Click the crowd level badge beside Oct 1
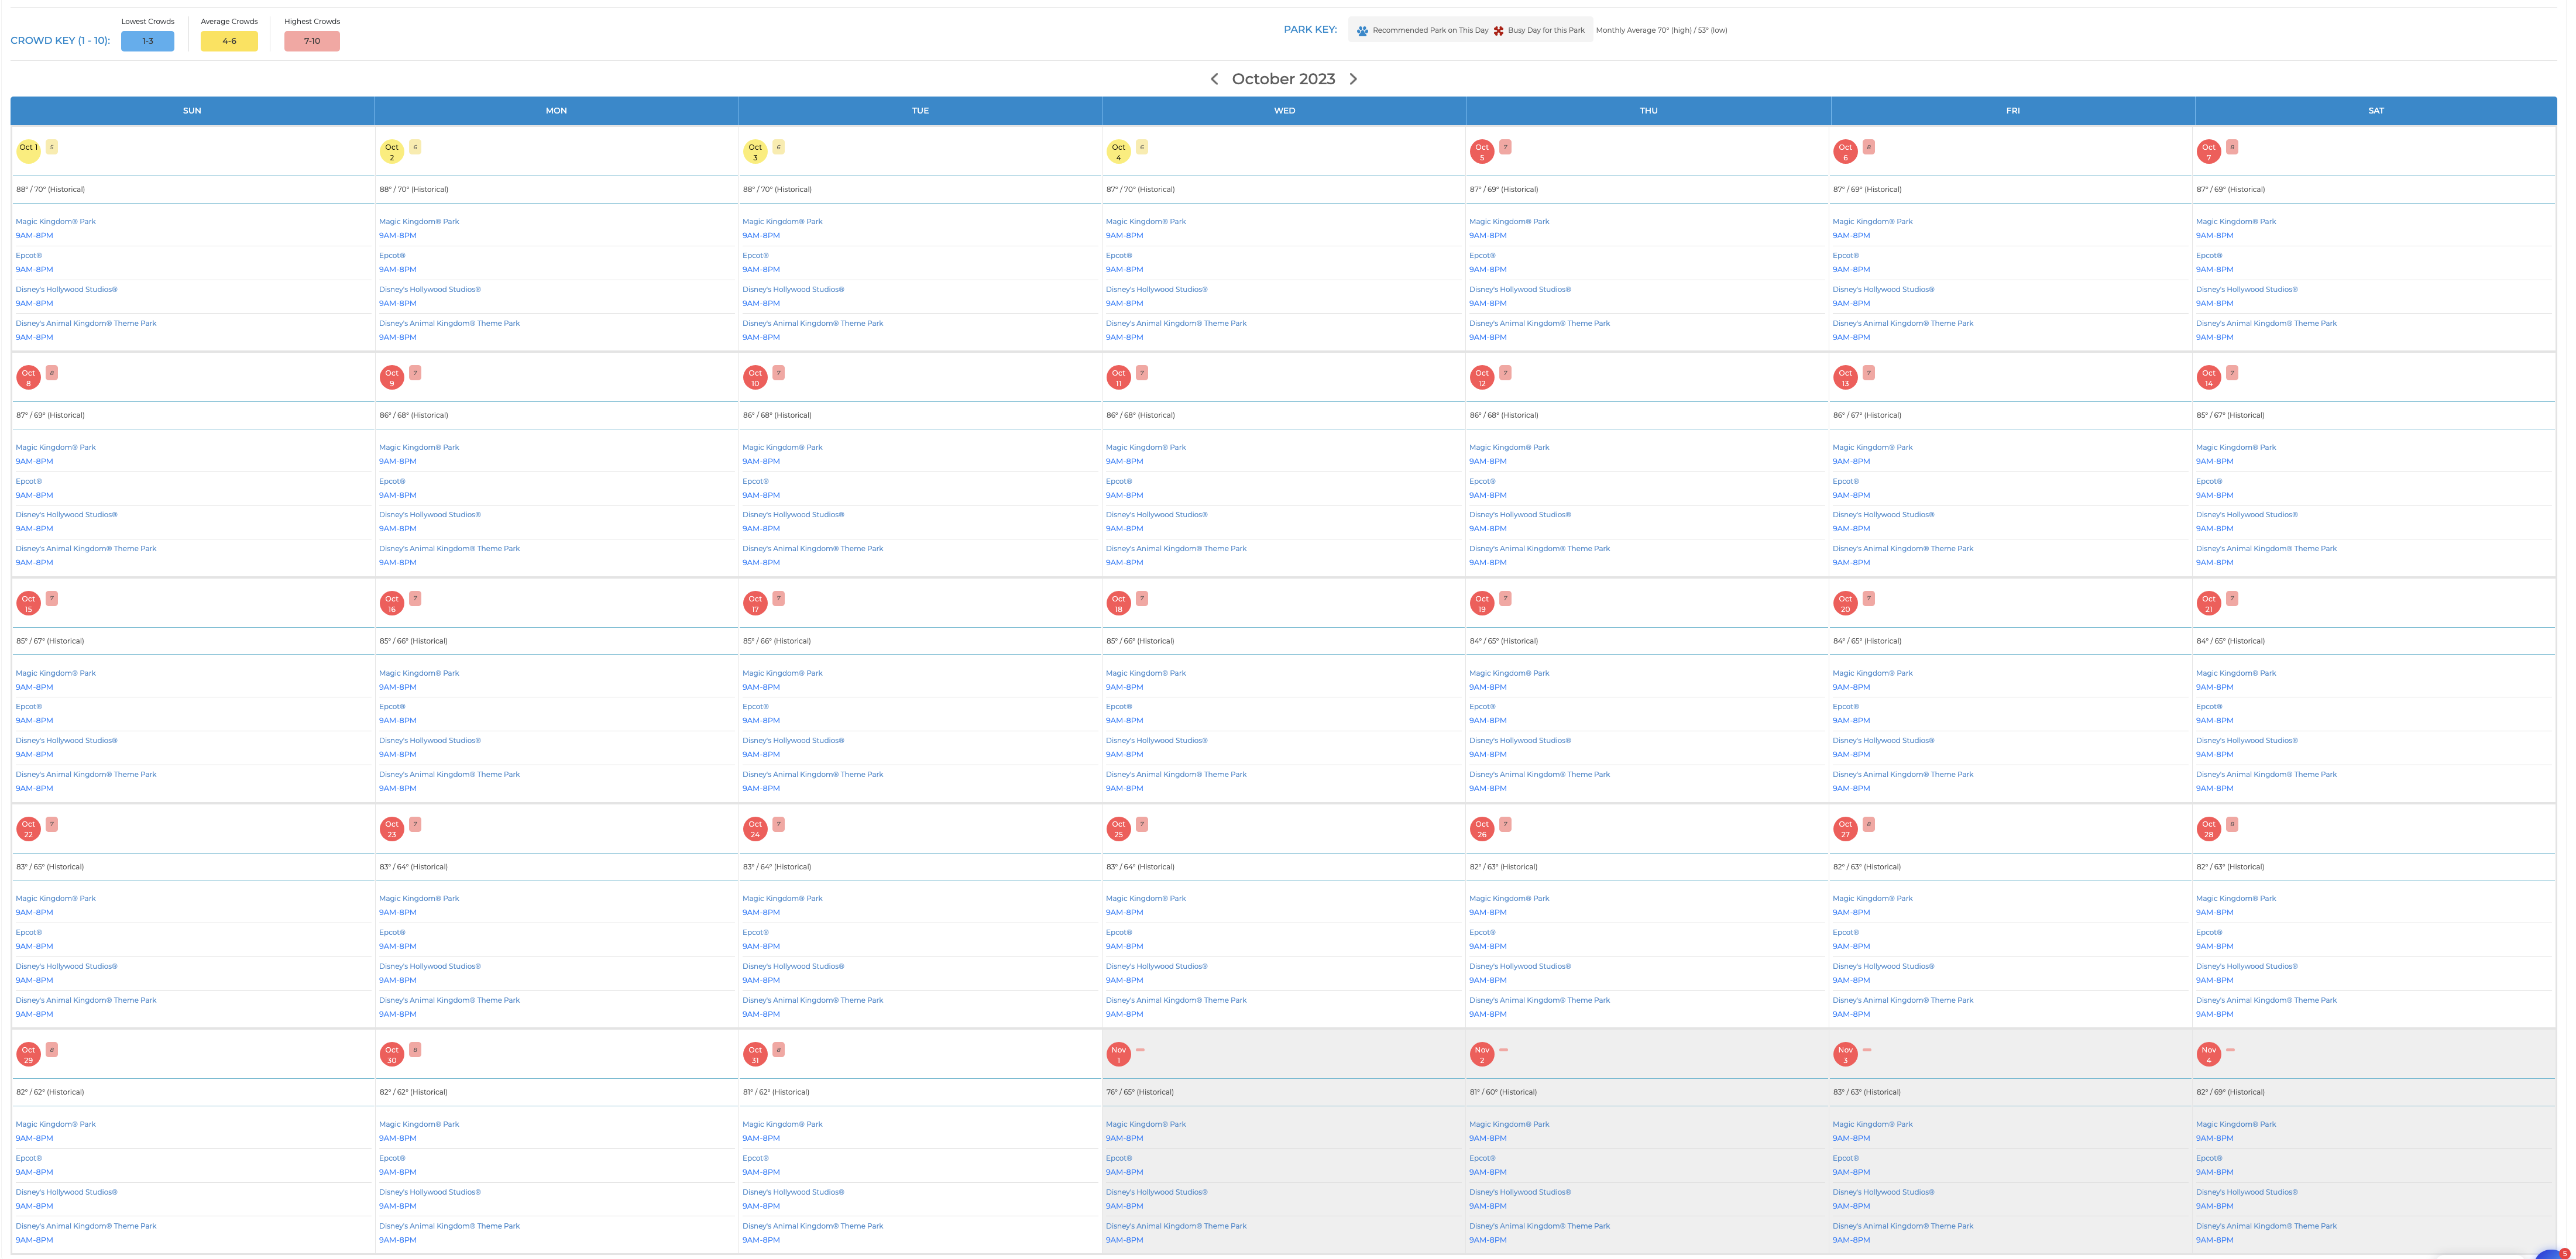The height and width of the screenshot is (1259, 2576). (52, 147)
